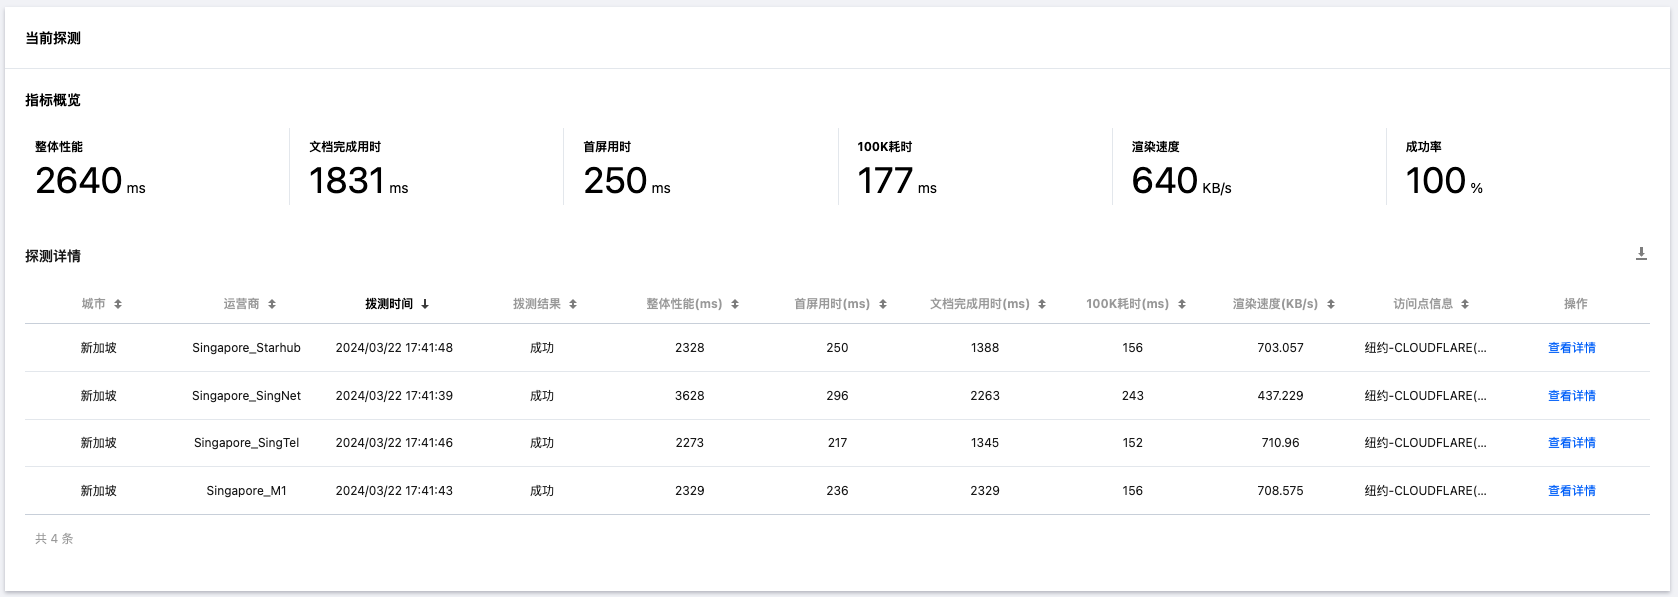Viewport: 1678px width, 597px height.
Task: Open 查看详情 for Singapore_Starhub row
Action: coord(1571,348)
